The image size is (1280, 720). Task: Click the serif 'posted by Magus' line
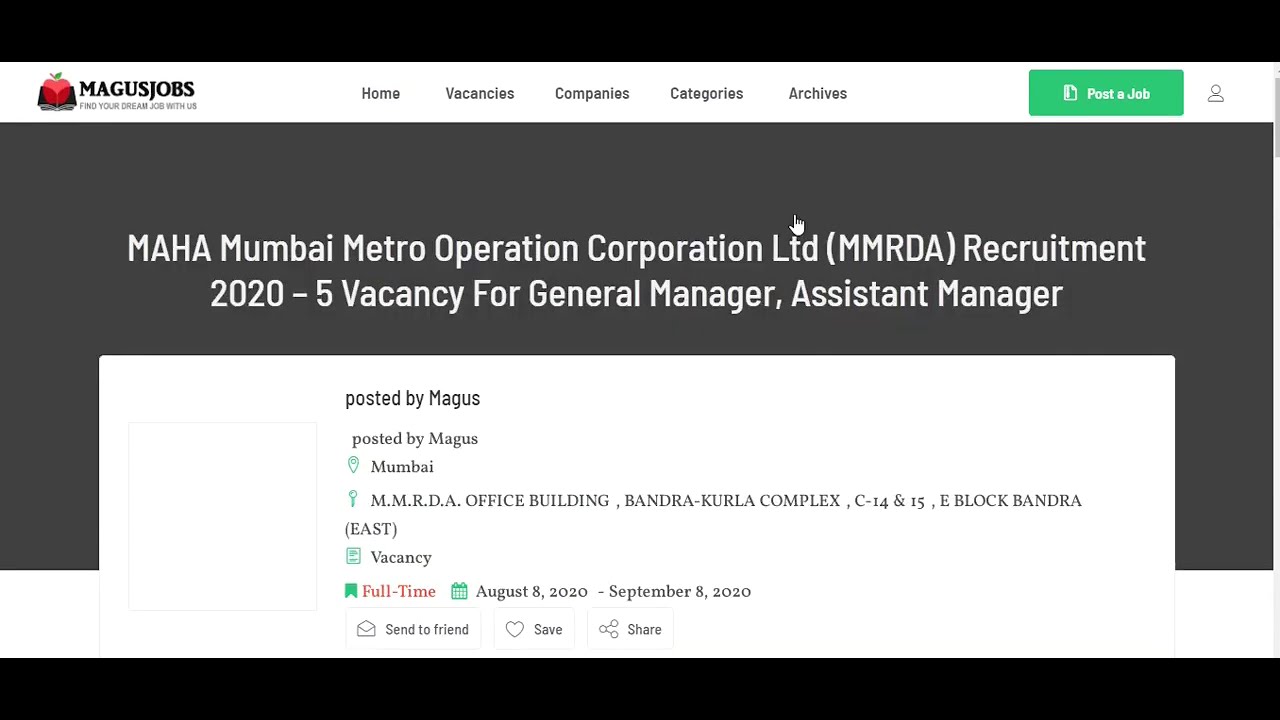pos(415,439)
